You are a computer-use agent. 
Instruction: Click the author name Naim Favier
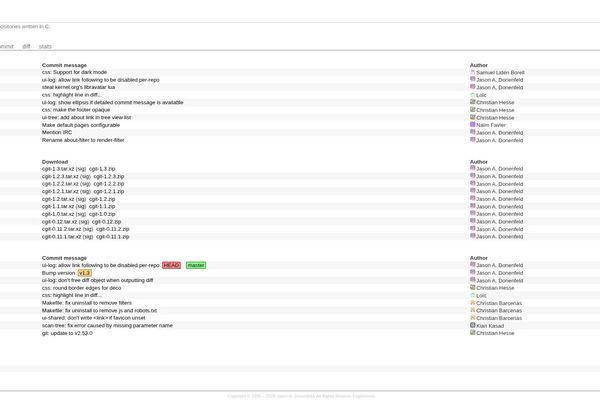click(x=491, y=125)
